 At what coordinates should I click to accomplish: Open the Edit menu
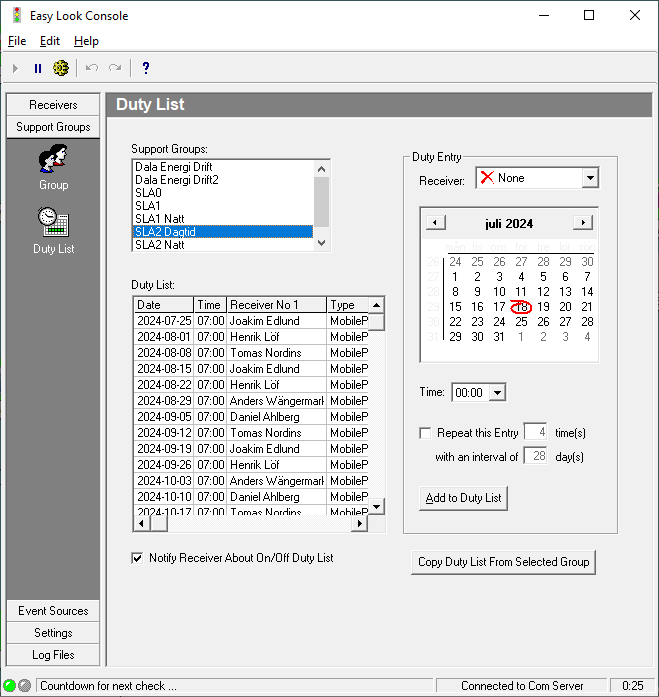[x=49, y=41]
